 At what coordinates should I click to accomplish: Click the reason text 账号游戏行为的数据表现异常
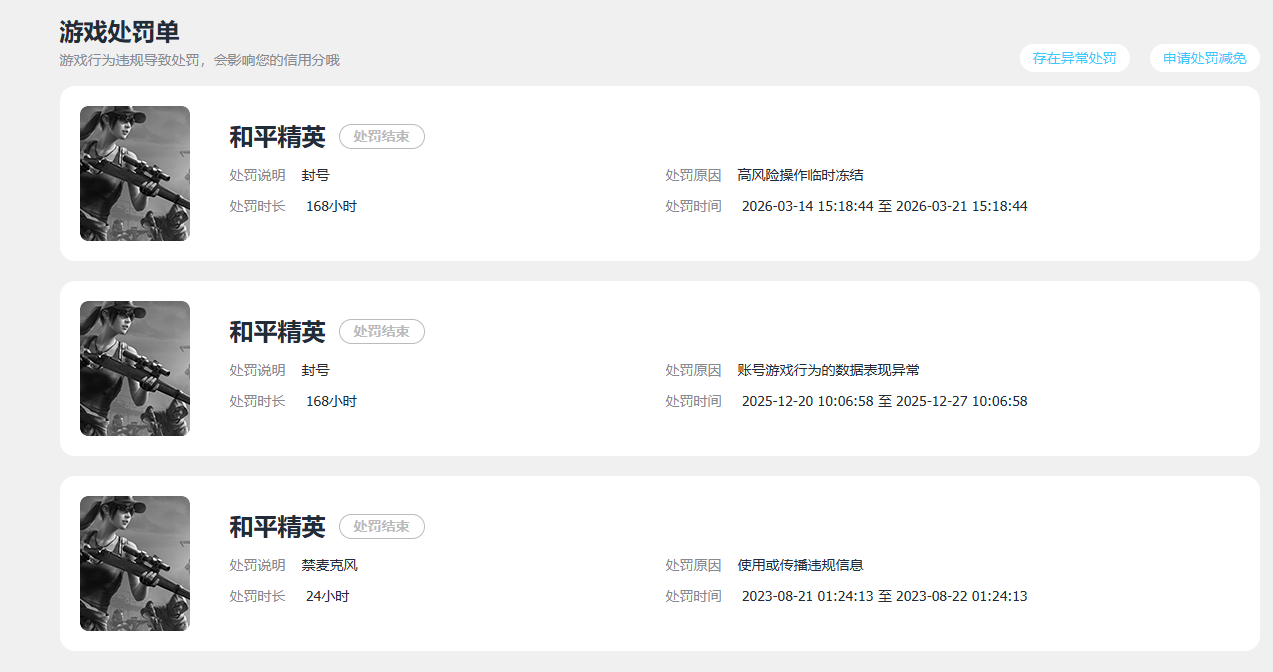tap(828, 370)
